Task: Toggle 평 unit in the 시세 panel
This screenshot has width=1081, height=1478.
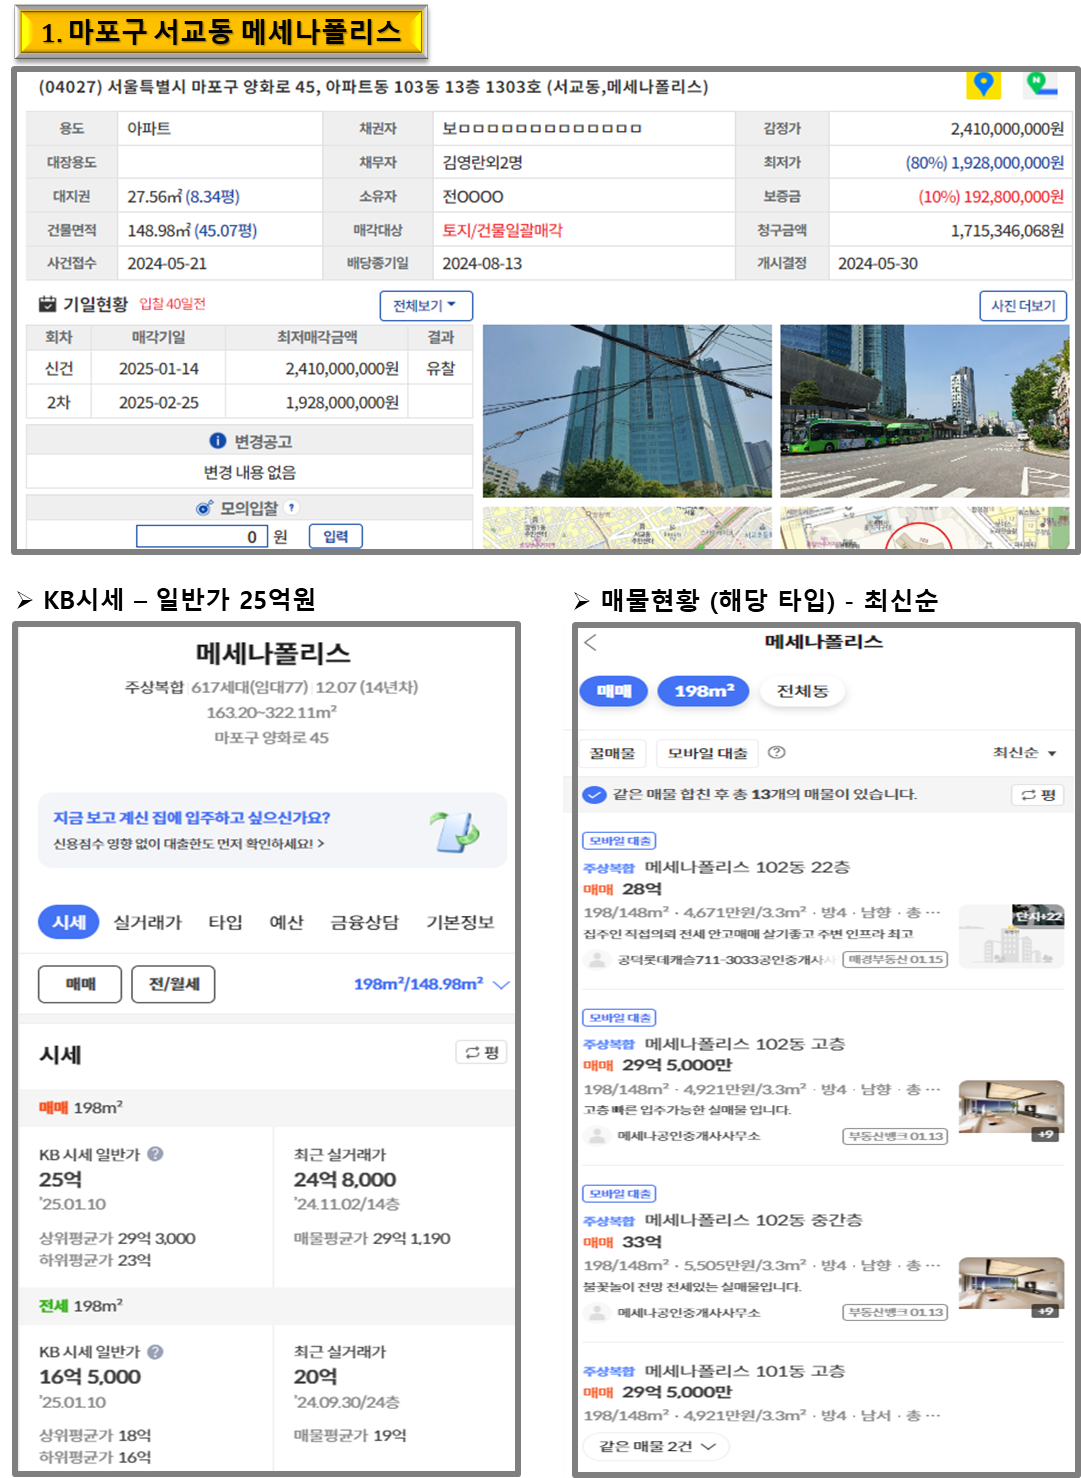Action: point(481,1053)
